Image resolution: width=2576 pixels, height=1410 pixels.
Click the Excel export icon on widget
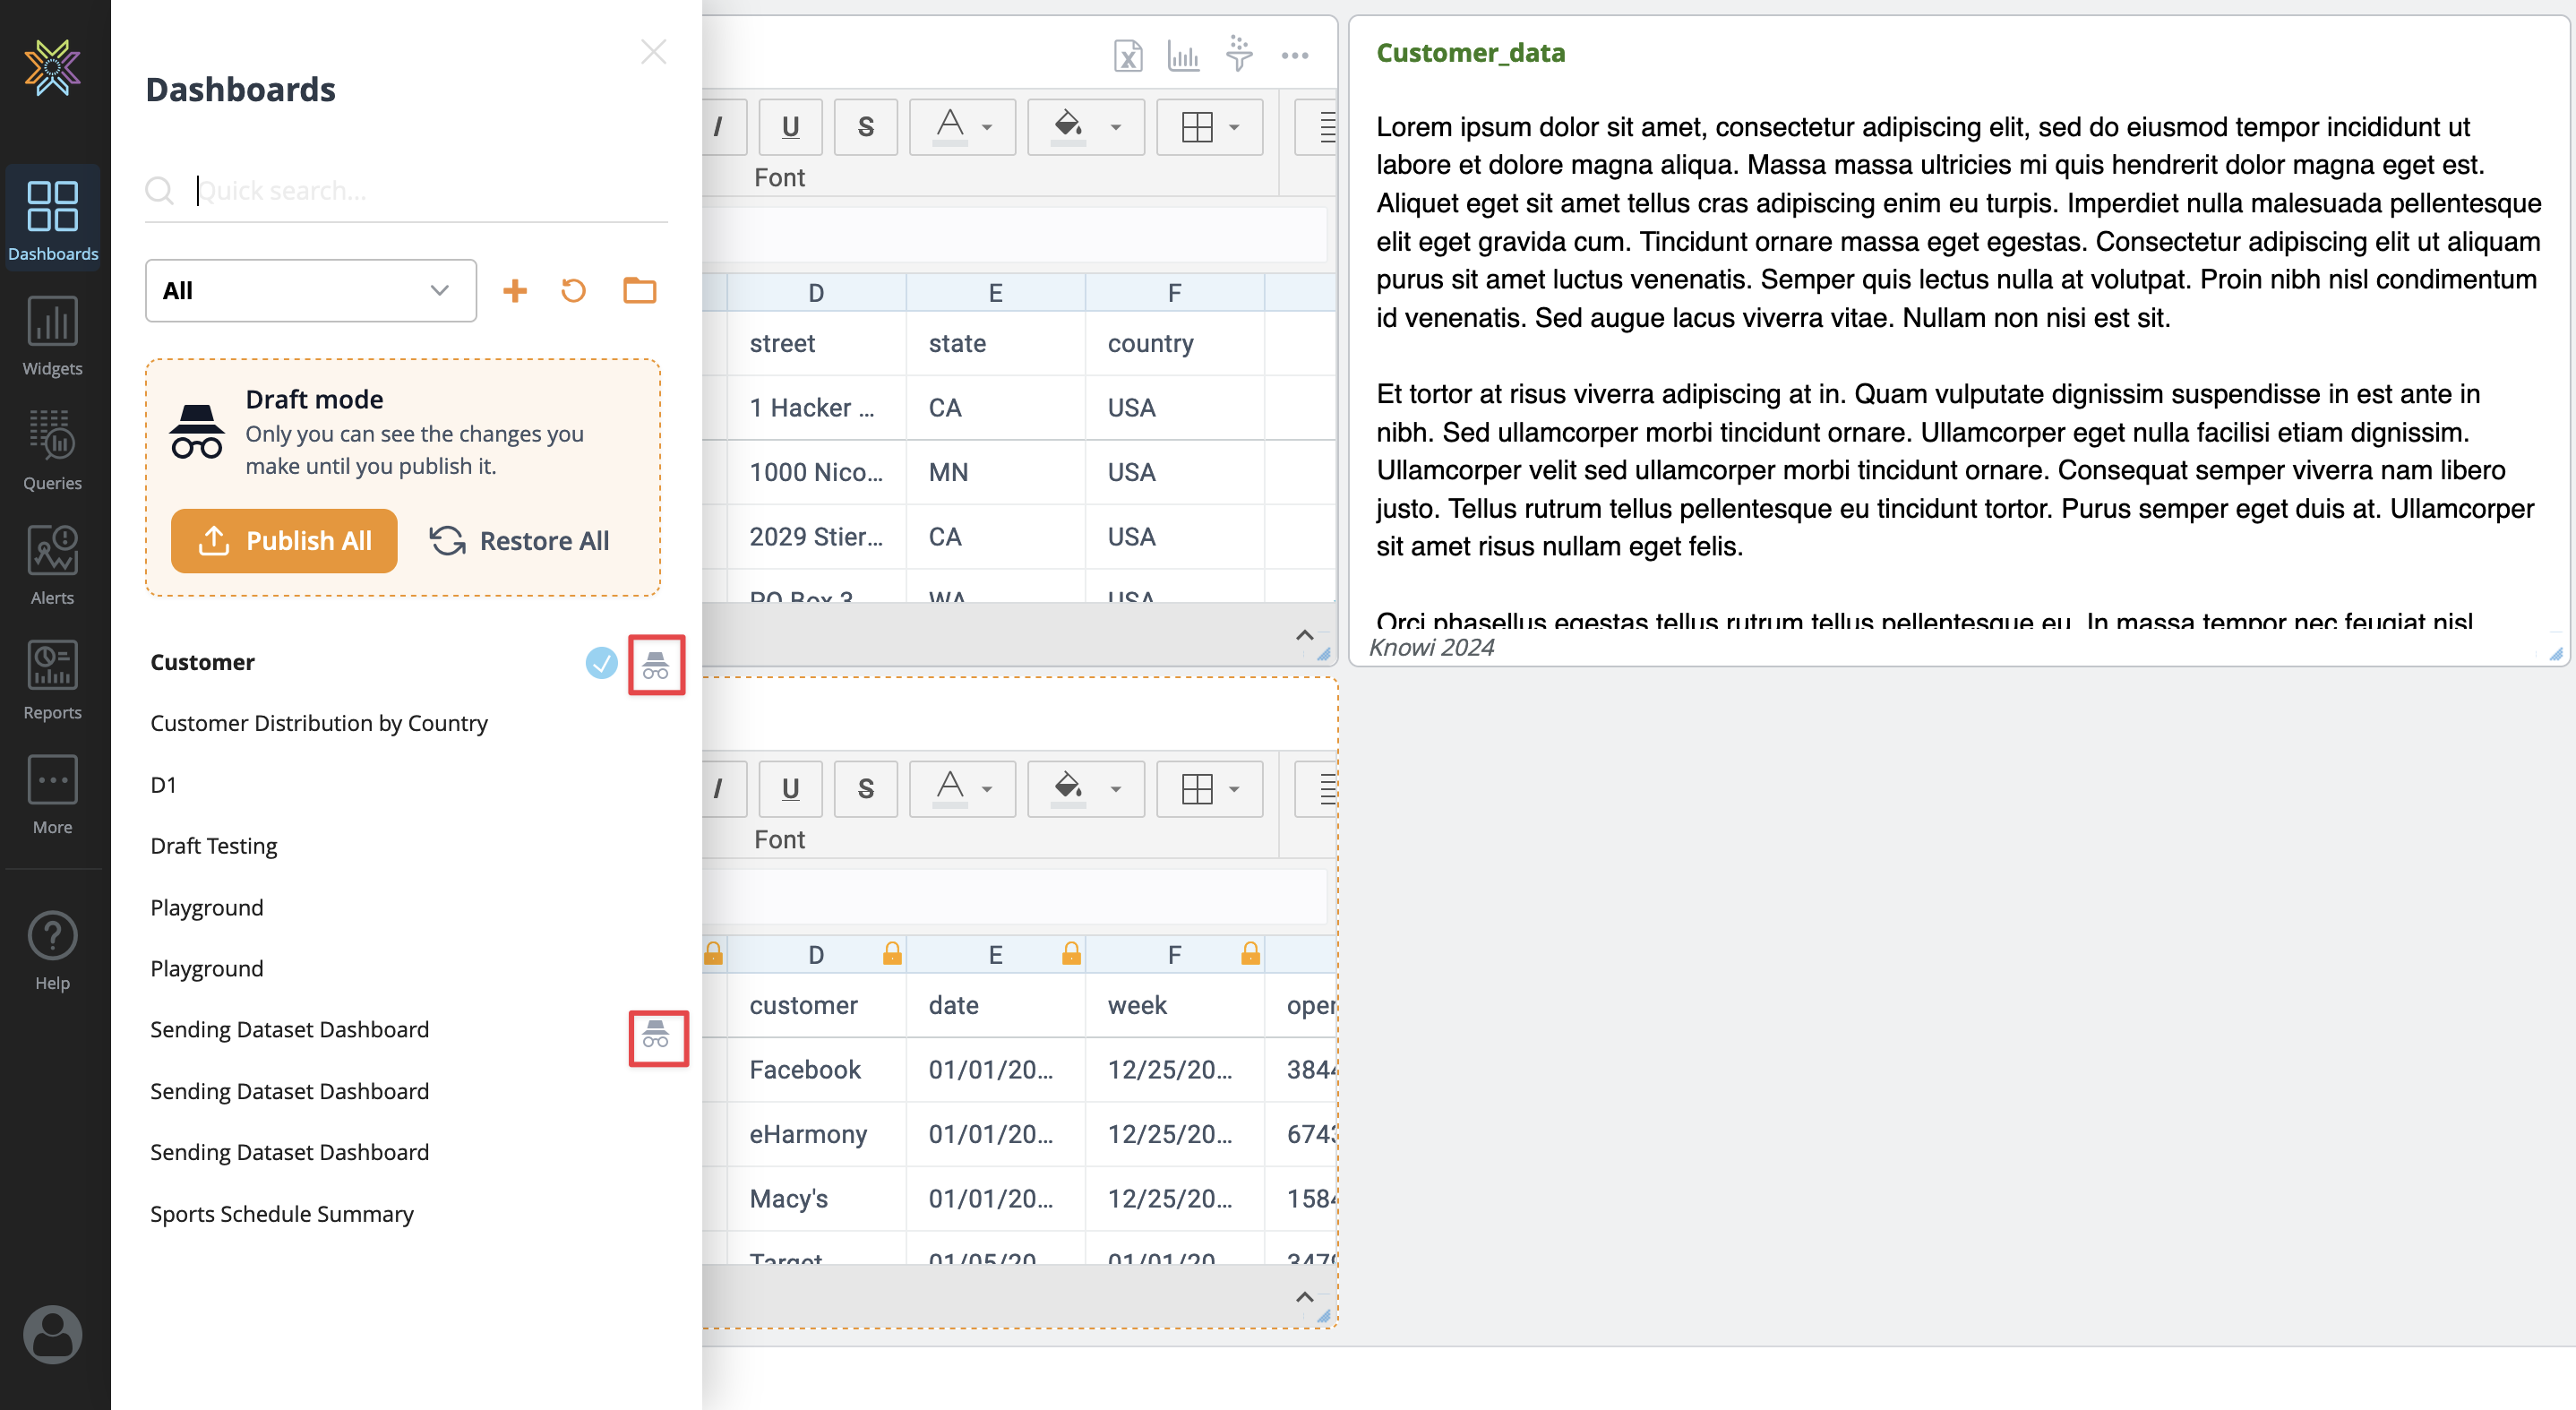click(x=1128, y=56)
